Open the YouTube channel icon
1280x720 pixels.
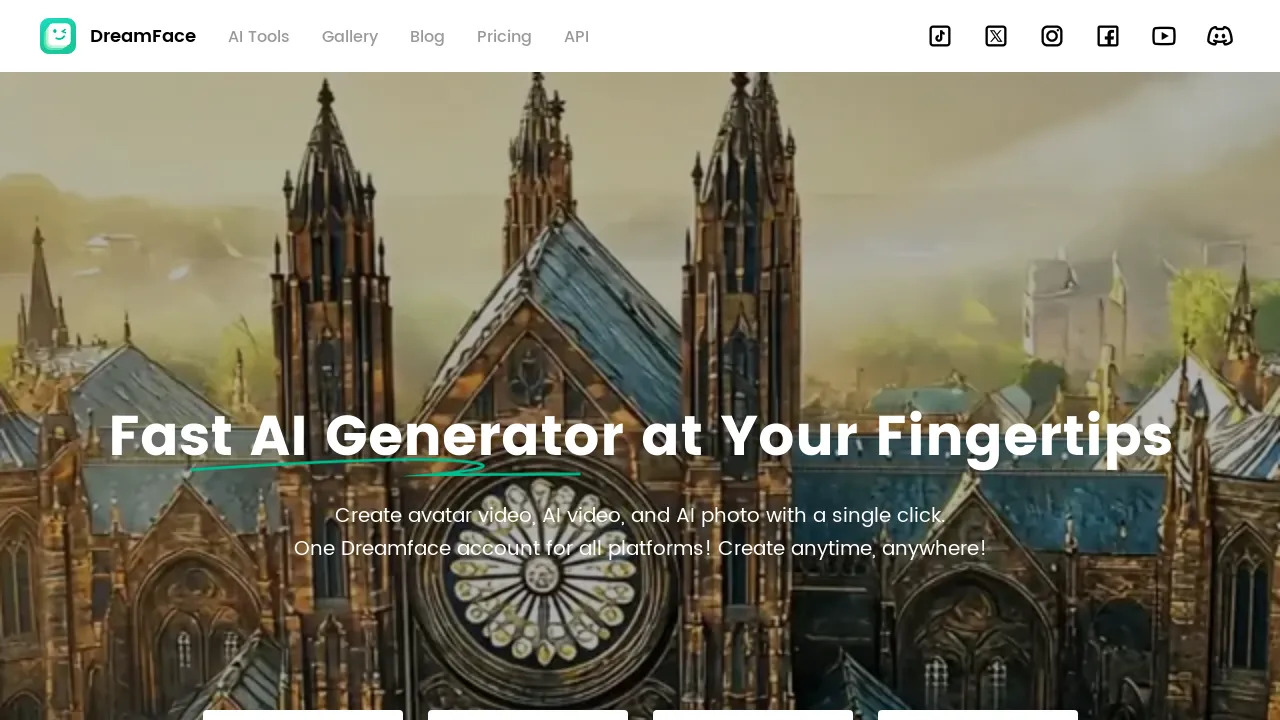1164,36
